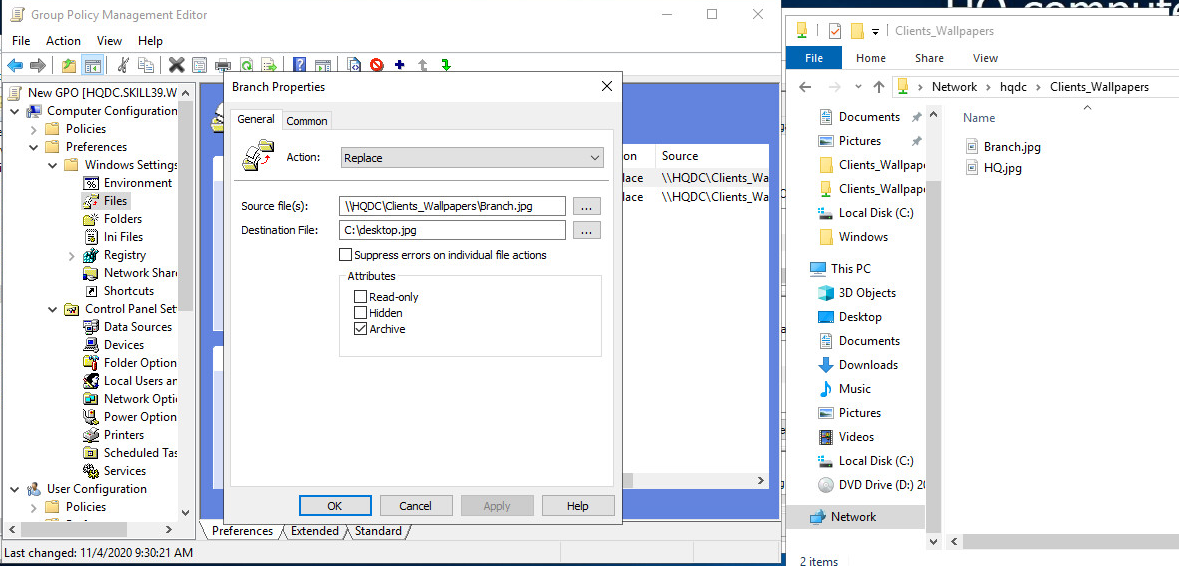Open the Share ribbon tab in Explorer
Screen dimensions: 1179x566
[x=929, y=58]
